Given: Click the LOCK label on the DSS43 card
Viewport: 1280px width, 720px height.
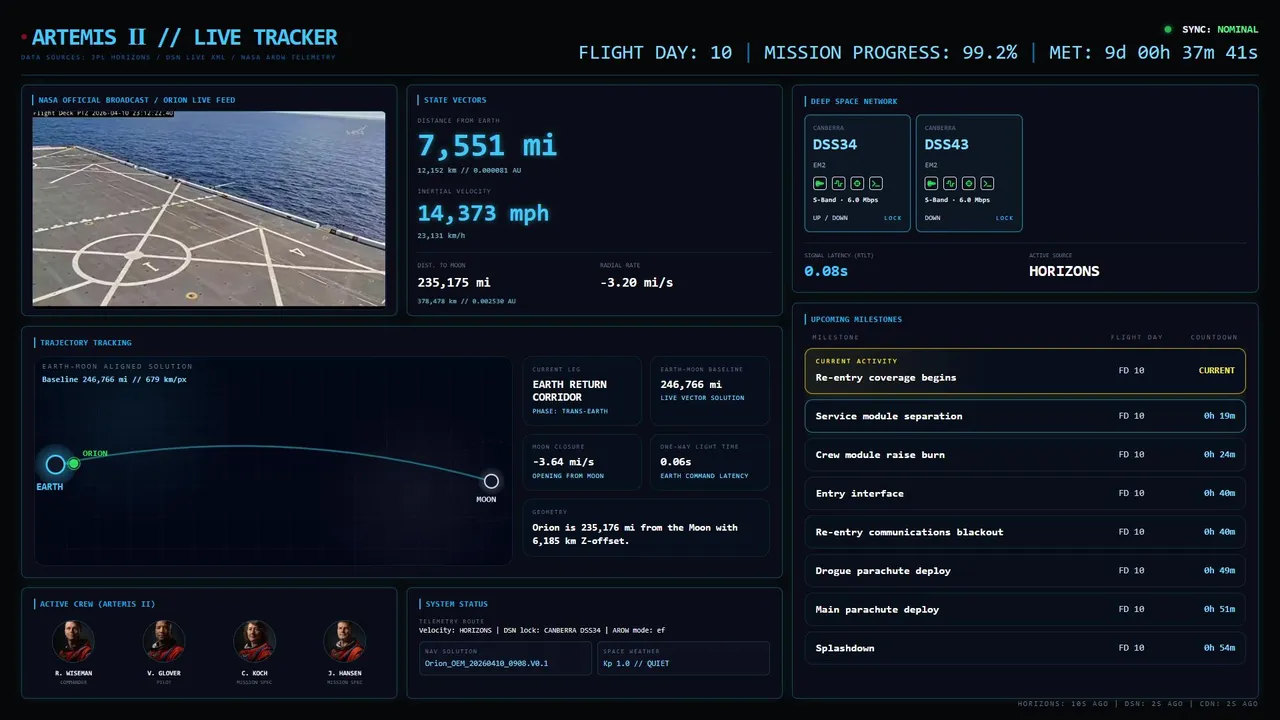Looking at the screenshot, I should pos(1004,218).
